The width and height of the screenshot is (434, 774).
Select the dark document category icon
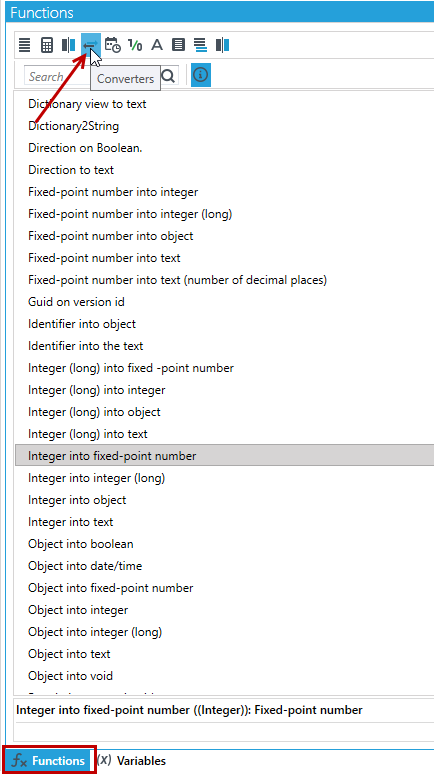178,45
